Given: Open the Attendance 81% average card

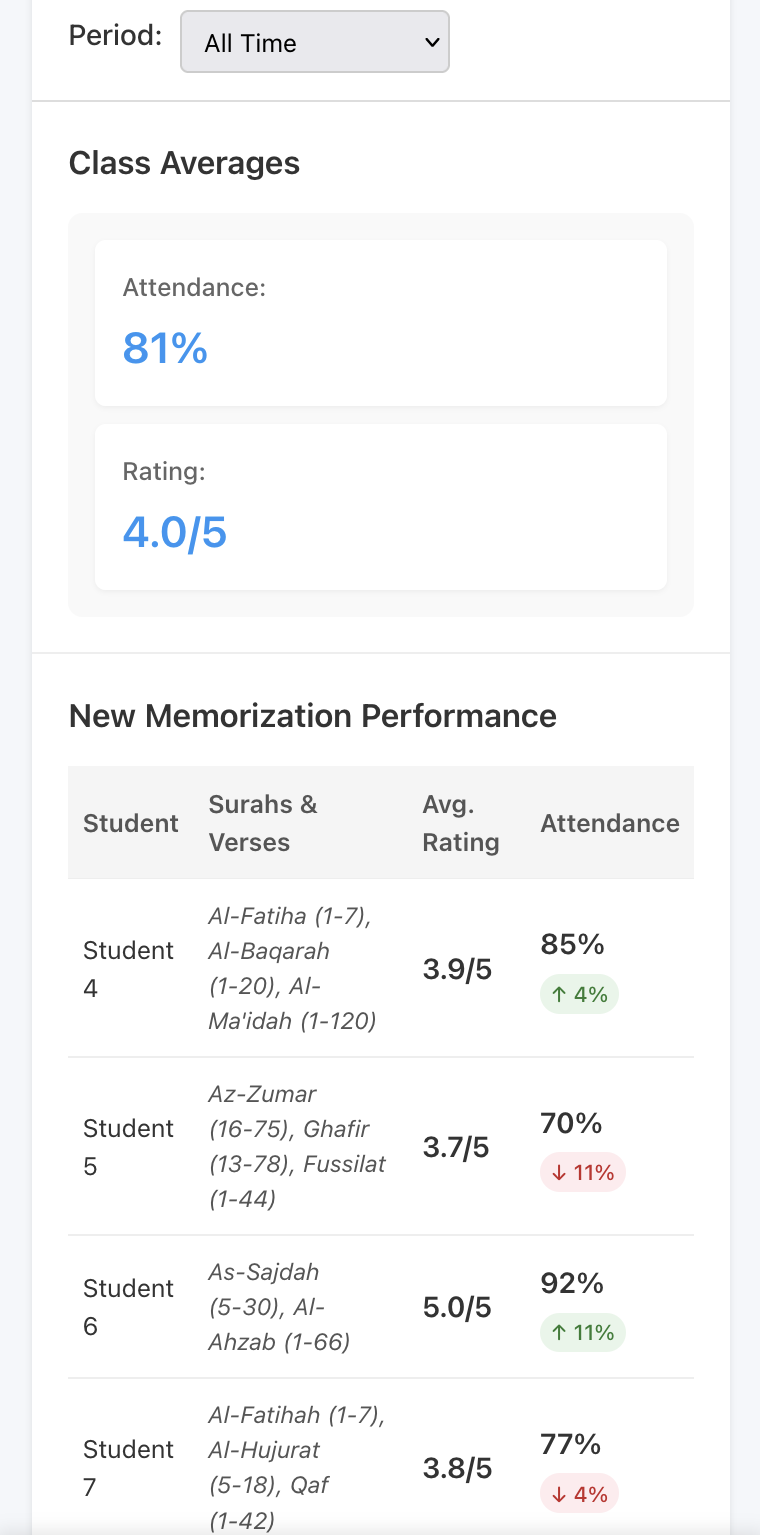Looking at the screenshot, I should click(380, 322).
